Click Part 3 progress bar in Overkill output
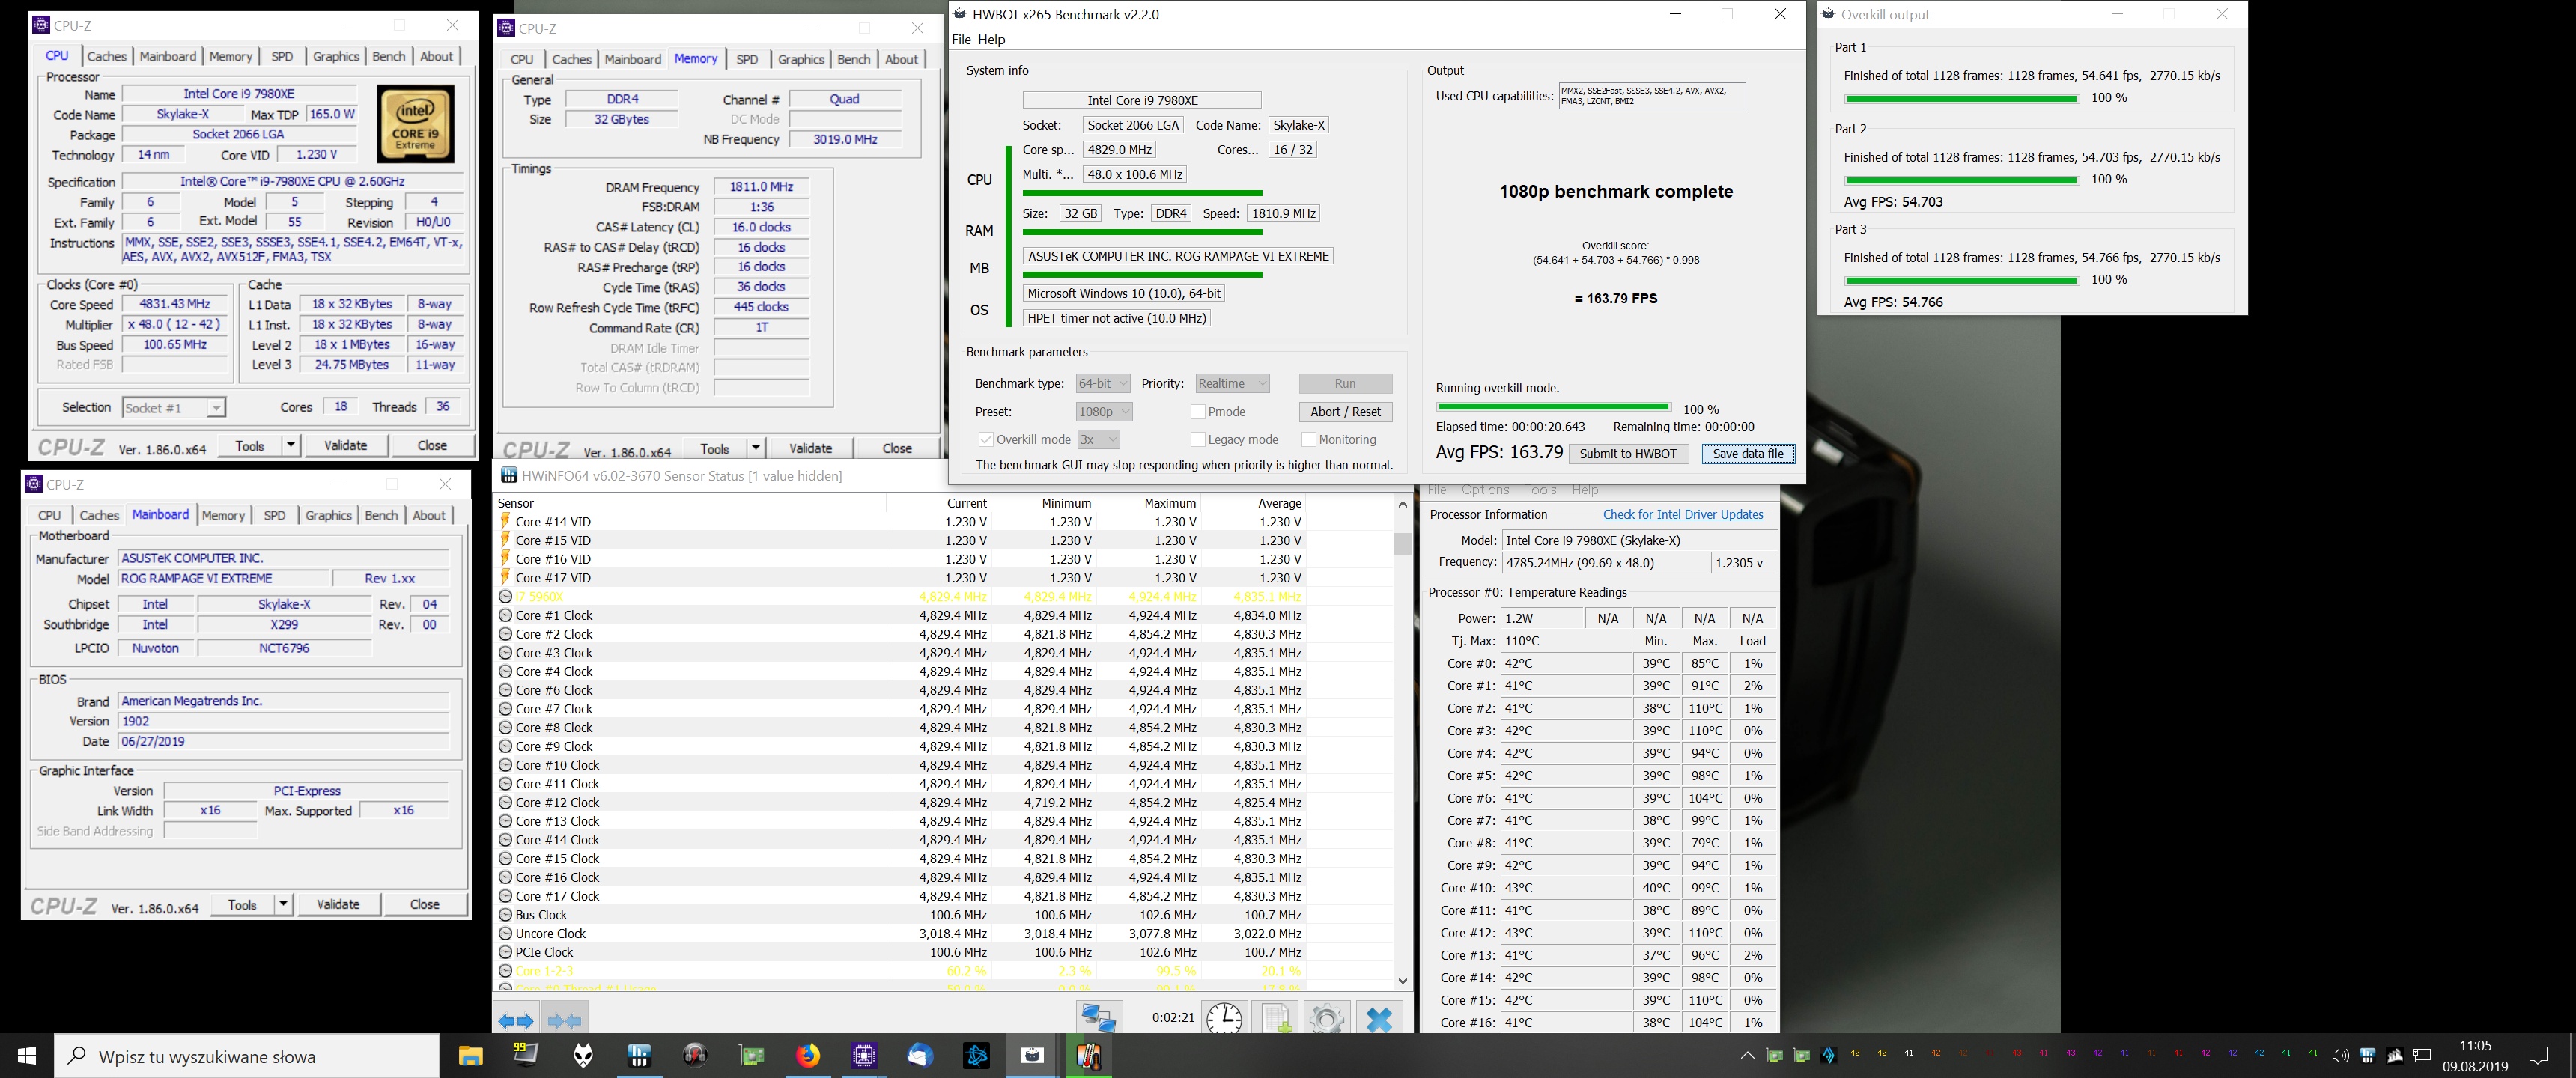The width and height of the screenshot is (2576, 1078). pyautogui.click(x=1961, y=280)
